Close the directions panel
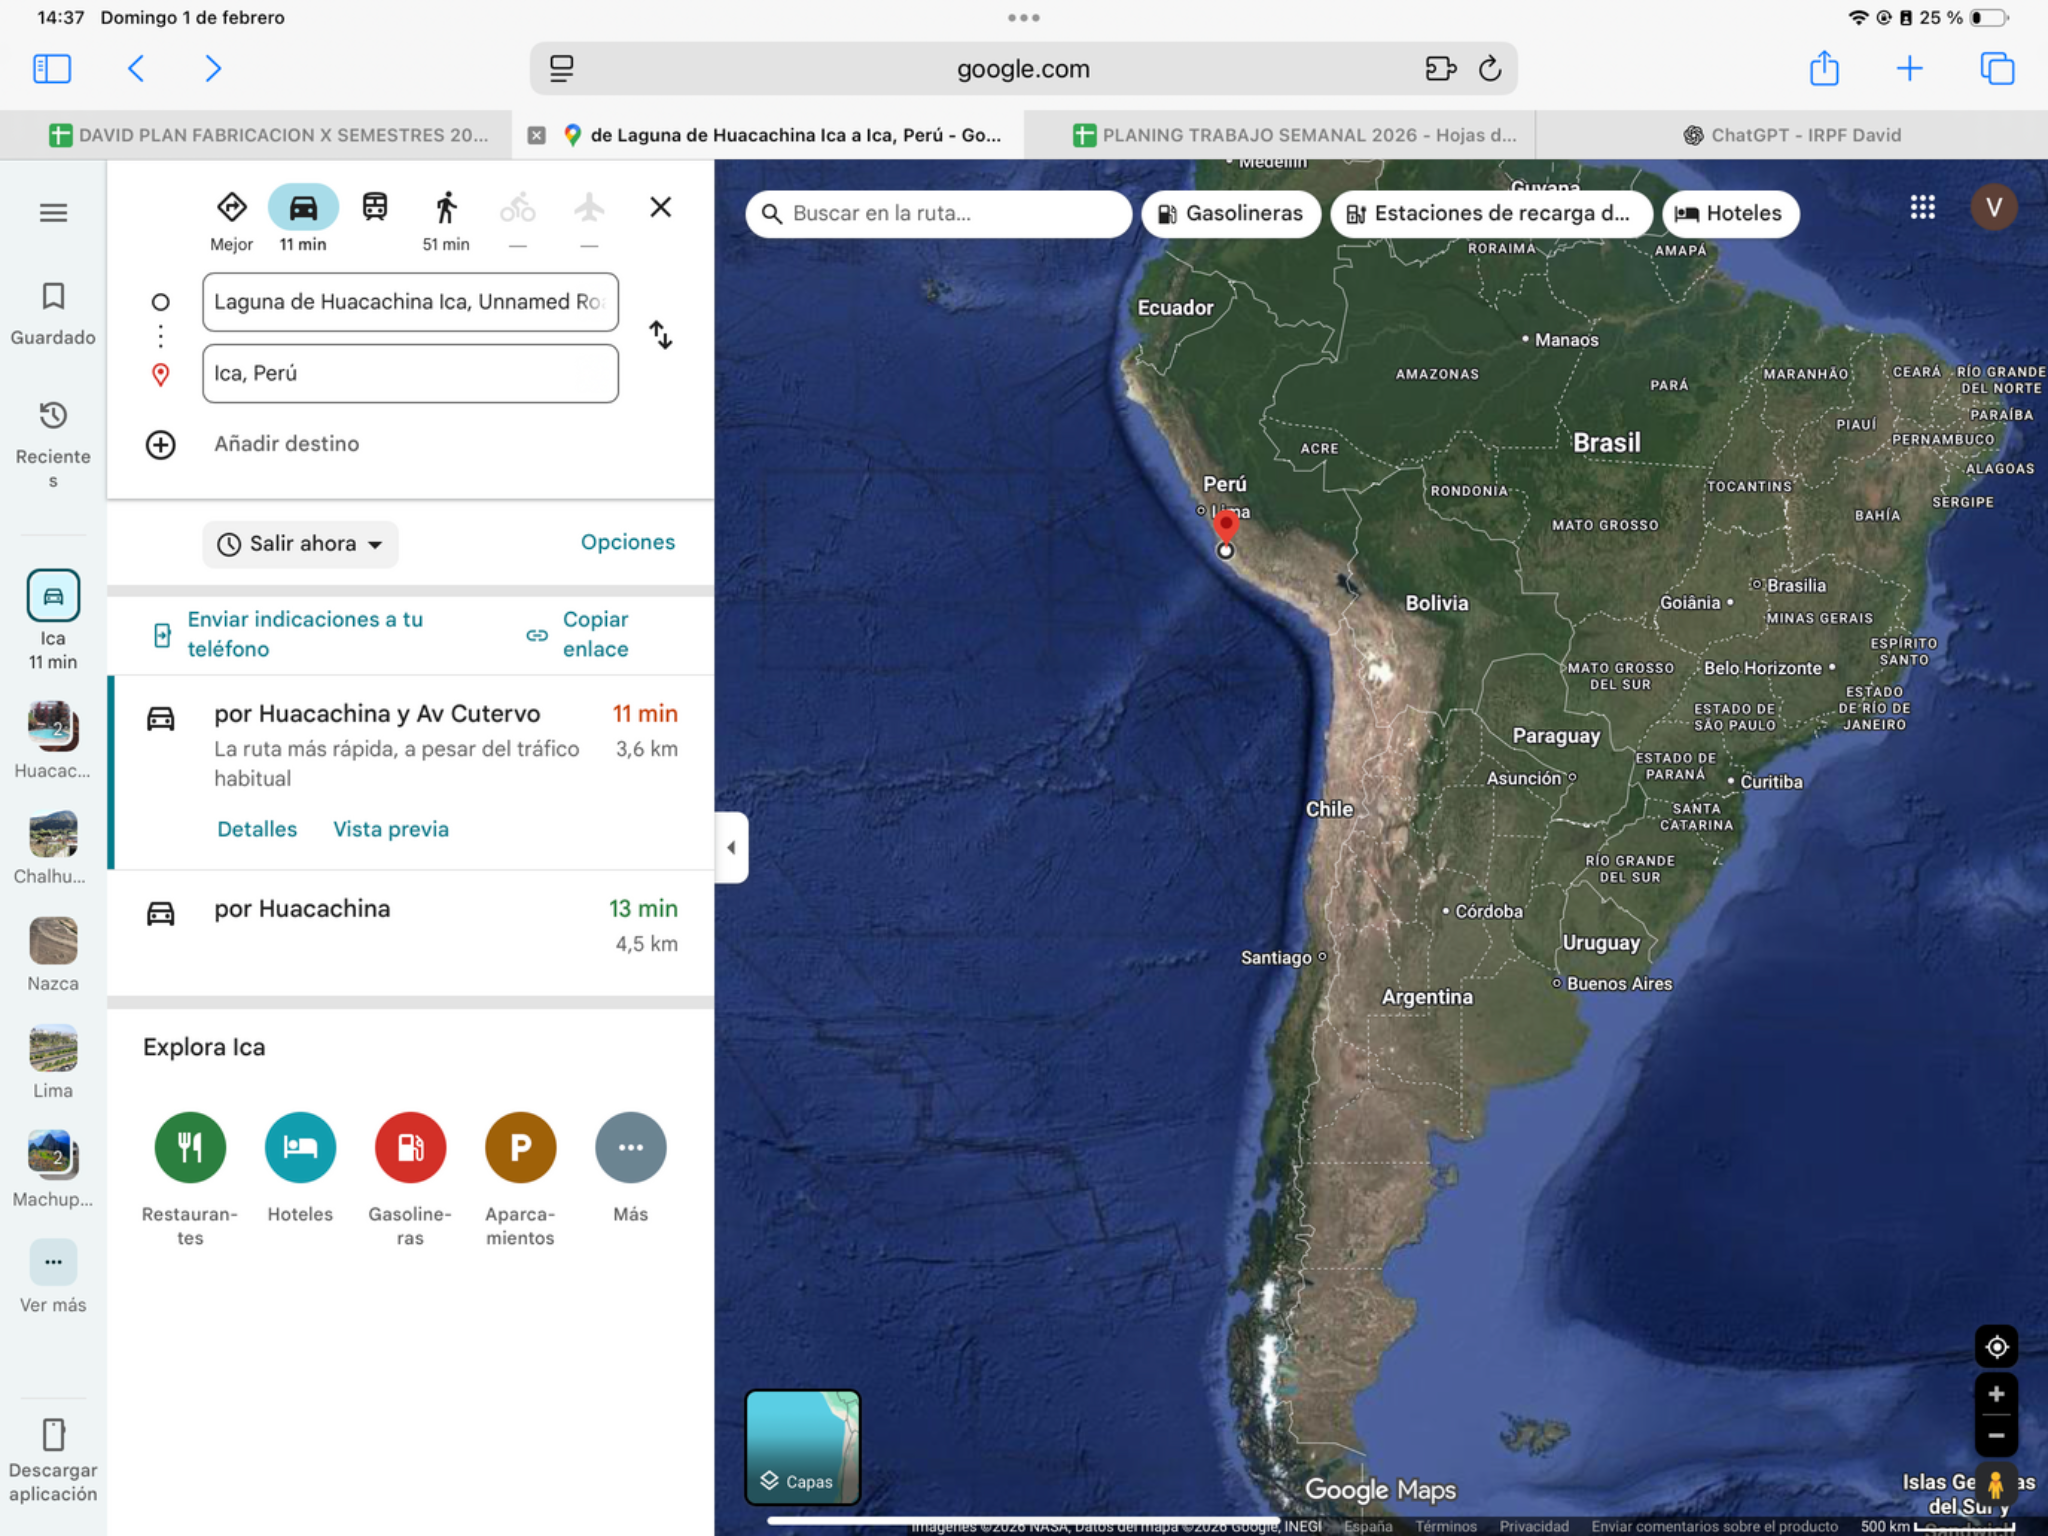The width and height of the screenshot is (2048, 1536). click(x=660, y=207)
